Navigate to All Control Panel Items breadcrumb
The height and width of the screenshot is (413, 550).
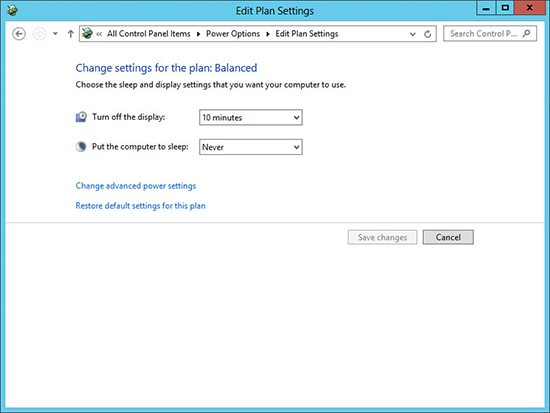tap(149, 34)
